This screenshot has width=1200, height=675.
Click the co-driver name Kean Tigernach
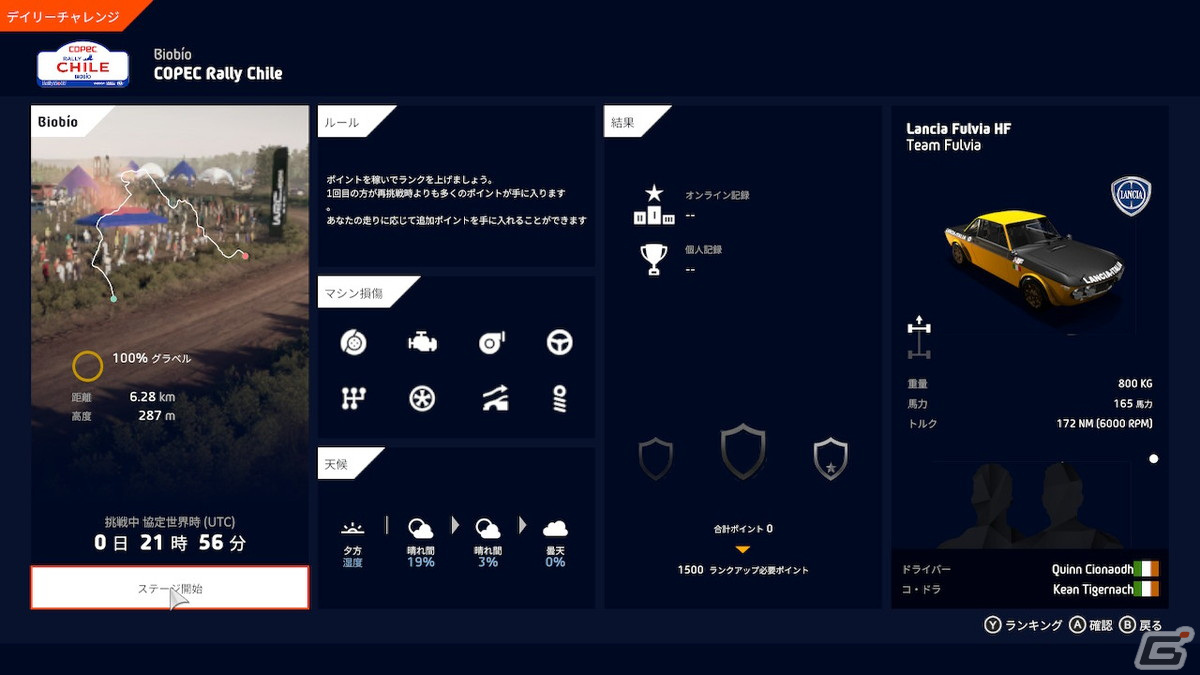click(1092, 589)
